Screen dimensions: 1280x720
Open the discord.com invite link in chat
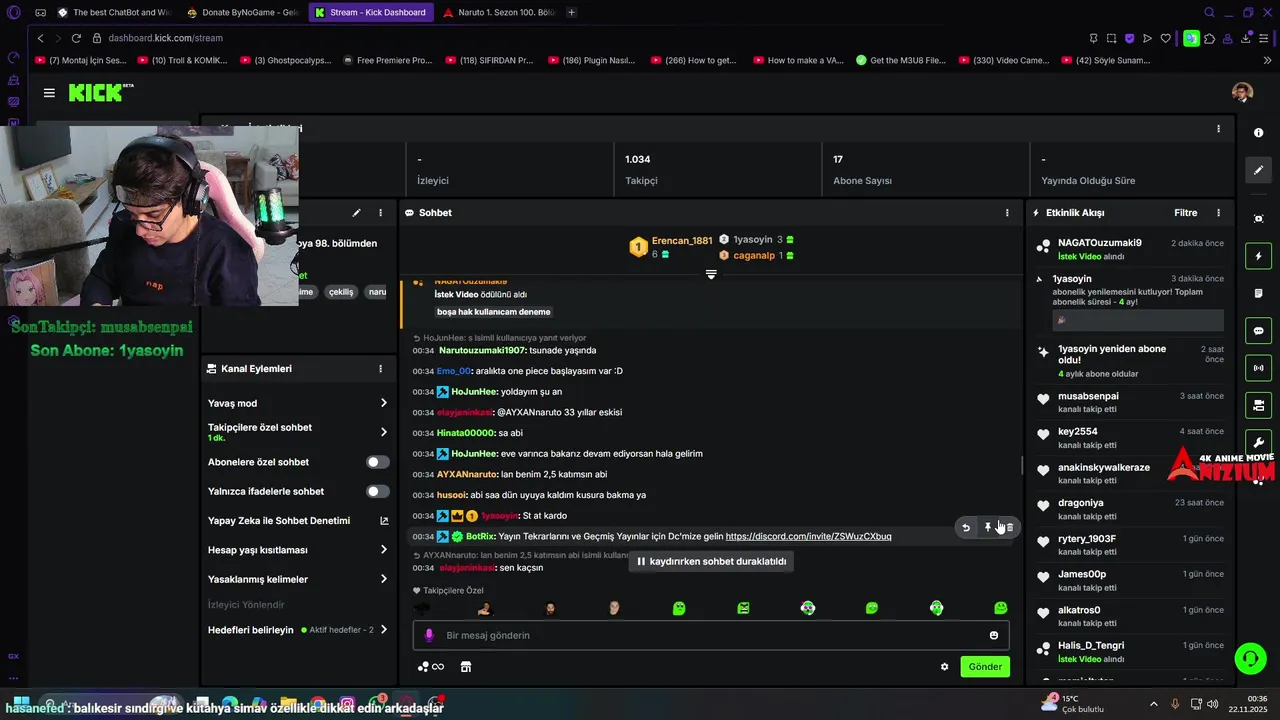808,537
